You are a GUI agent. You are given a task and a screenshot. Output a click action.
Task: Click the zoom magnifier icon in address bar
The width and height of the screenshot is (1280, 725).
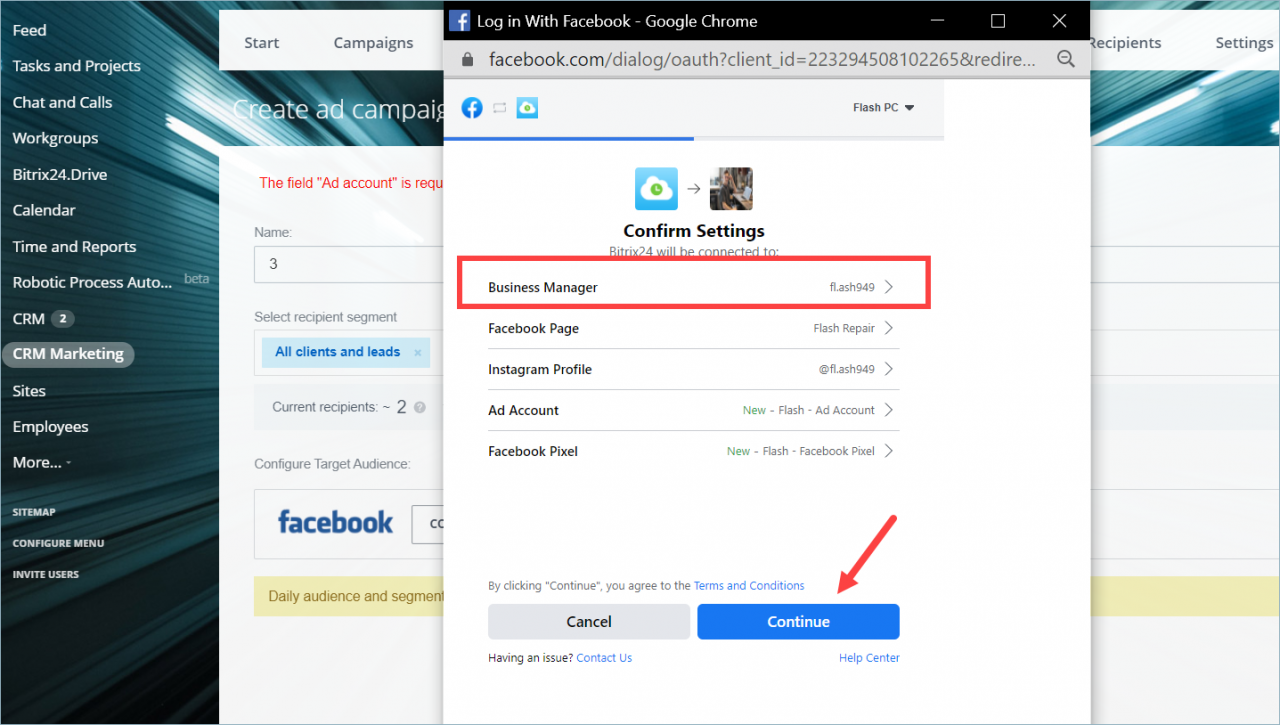(1066, 59)
